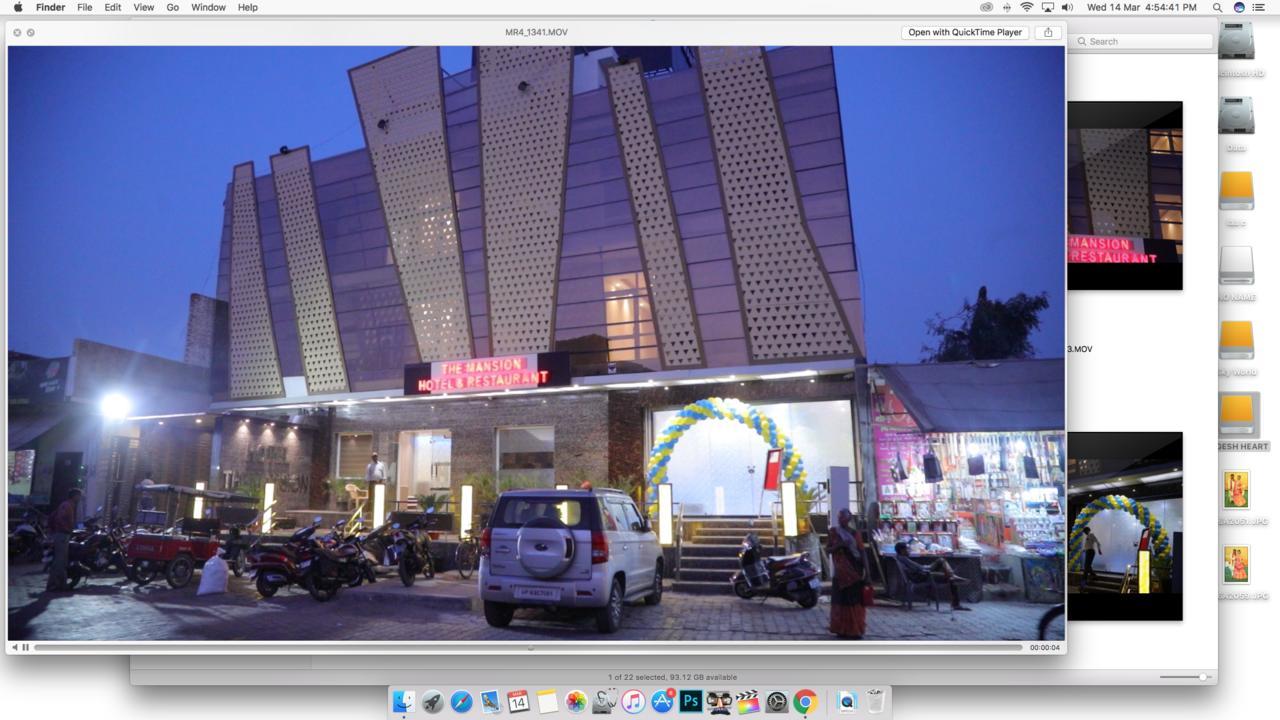Open Safari compass icon in Dock

click(x=461, y=702)
